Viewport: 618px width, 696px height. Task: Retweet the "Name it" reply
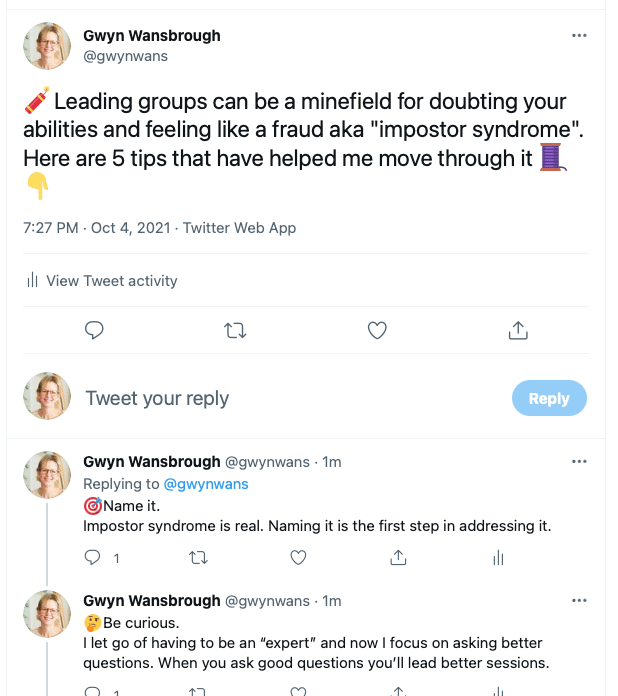coord(197,558)
